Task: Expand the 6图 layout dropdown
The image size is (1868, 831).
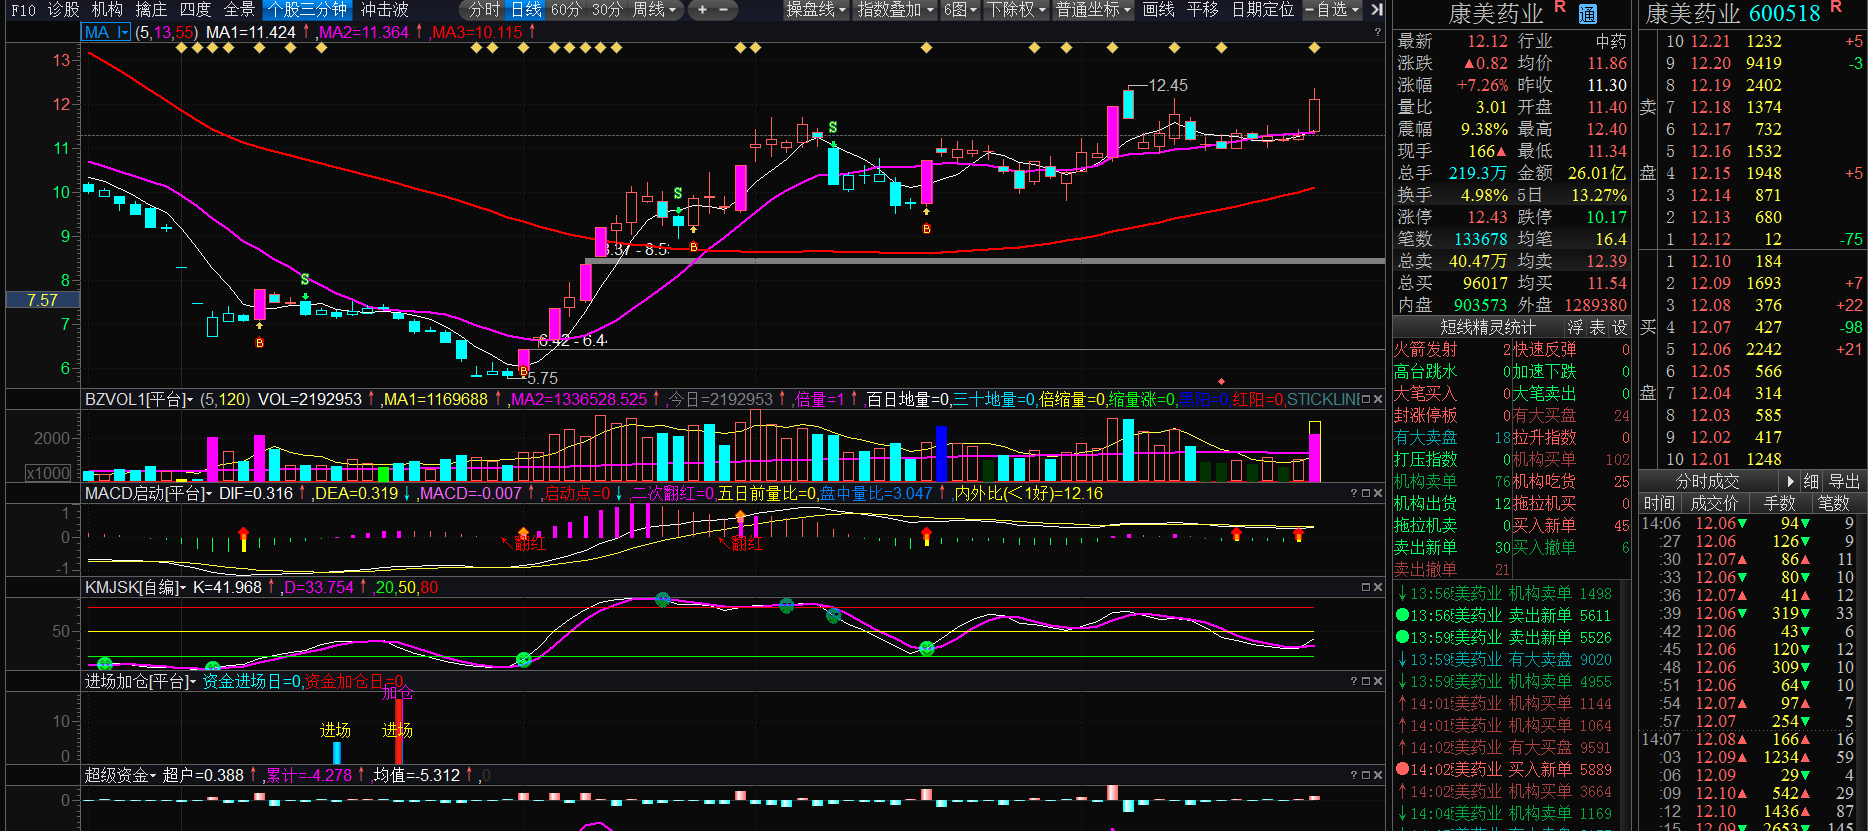Action: pyautogui.click(x=961, y=10)
